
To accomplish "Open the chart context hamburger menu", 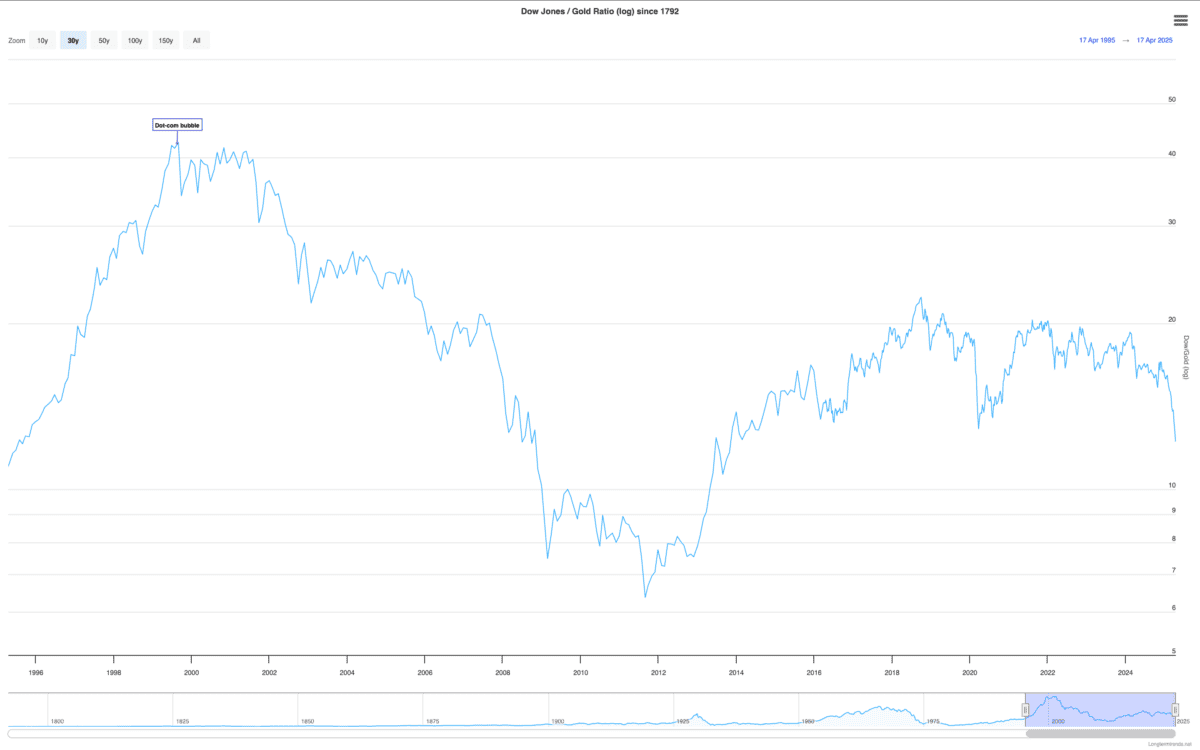I will pyautogui.click(x=1181, y=20).
